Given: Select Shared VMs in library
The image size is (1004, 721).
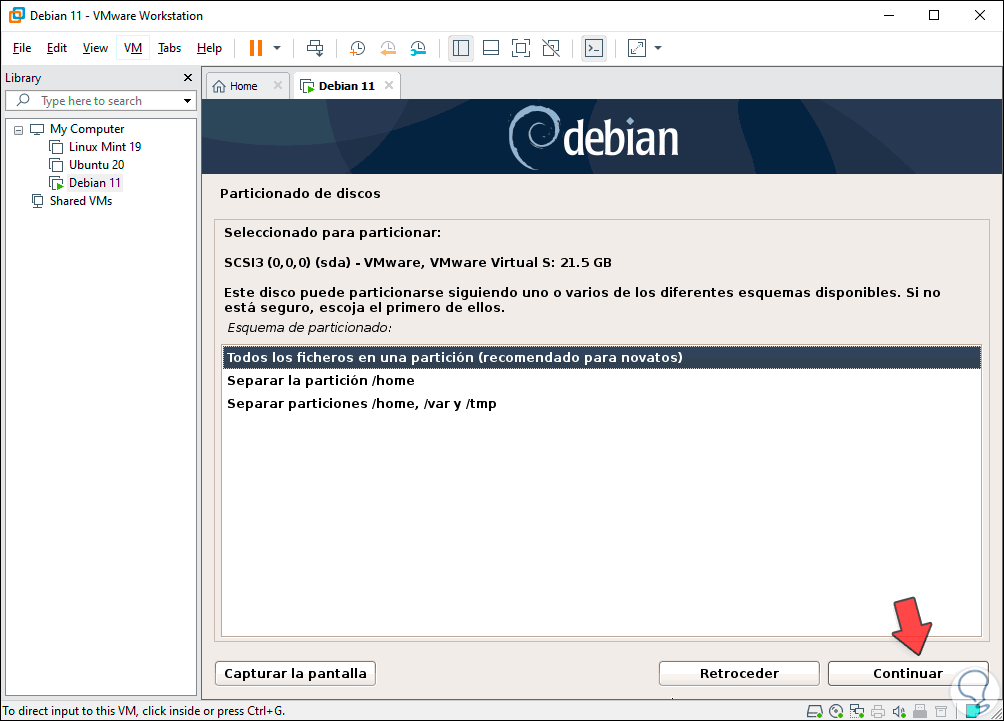Looking at the screenshot, I should coord(81,200).
